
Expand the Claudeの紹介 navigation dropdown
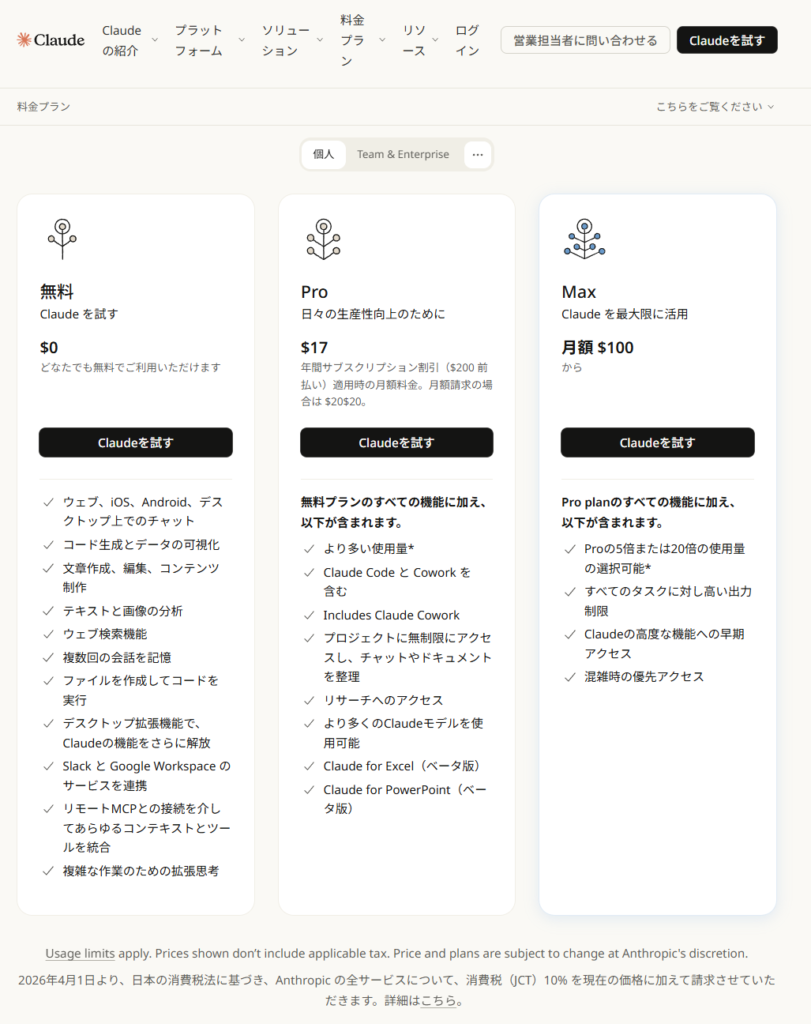coord(129,40)
